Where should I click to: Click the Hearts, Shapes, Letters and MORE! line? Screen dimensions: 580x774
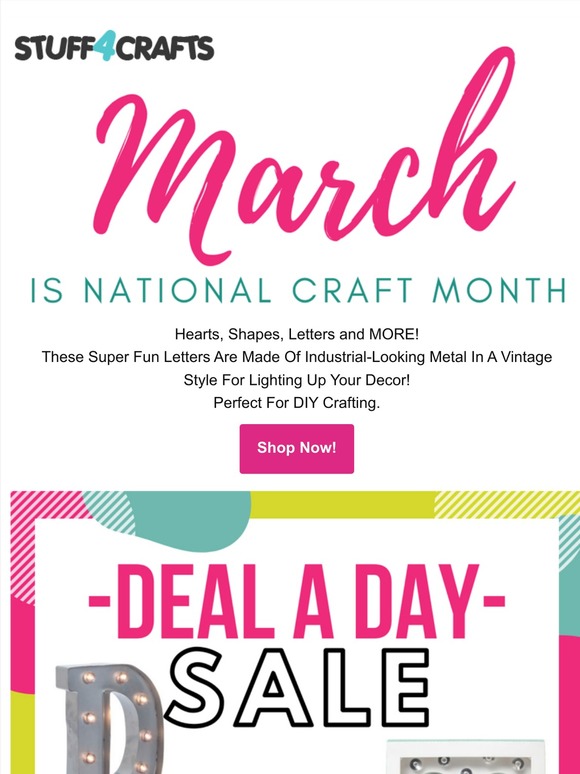pyautogui.click(x=297, y=334)
